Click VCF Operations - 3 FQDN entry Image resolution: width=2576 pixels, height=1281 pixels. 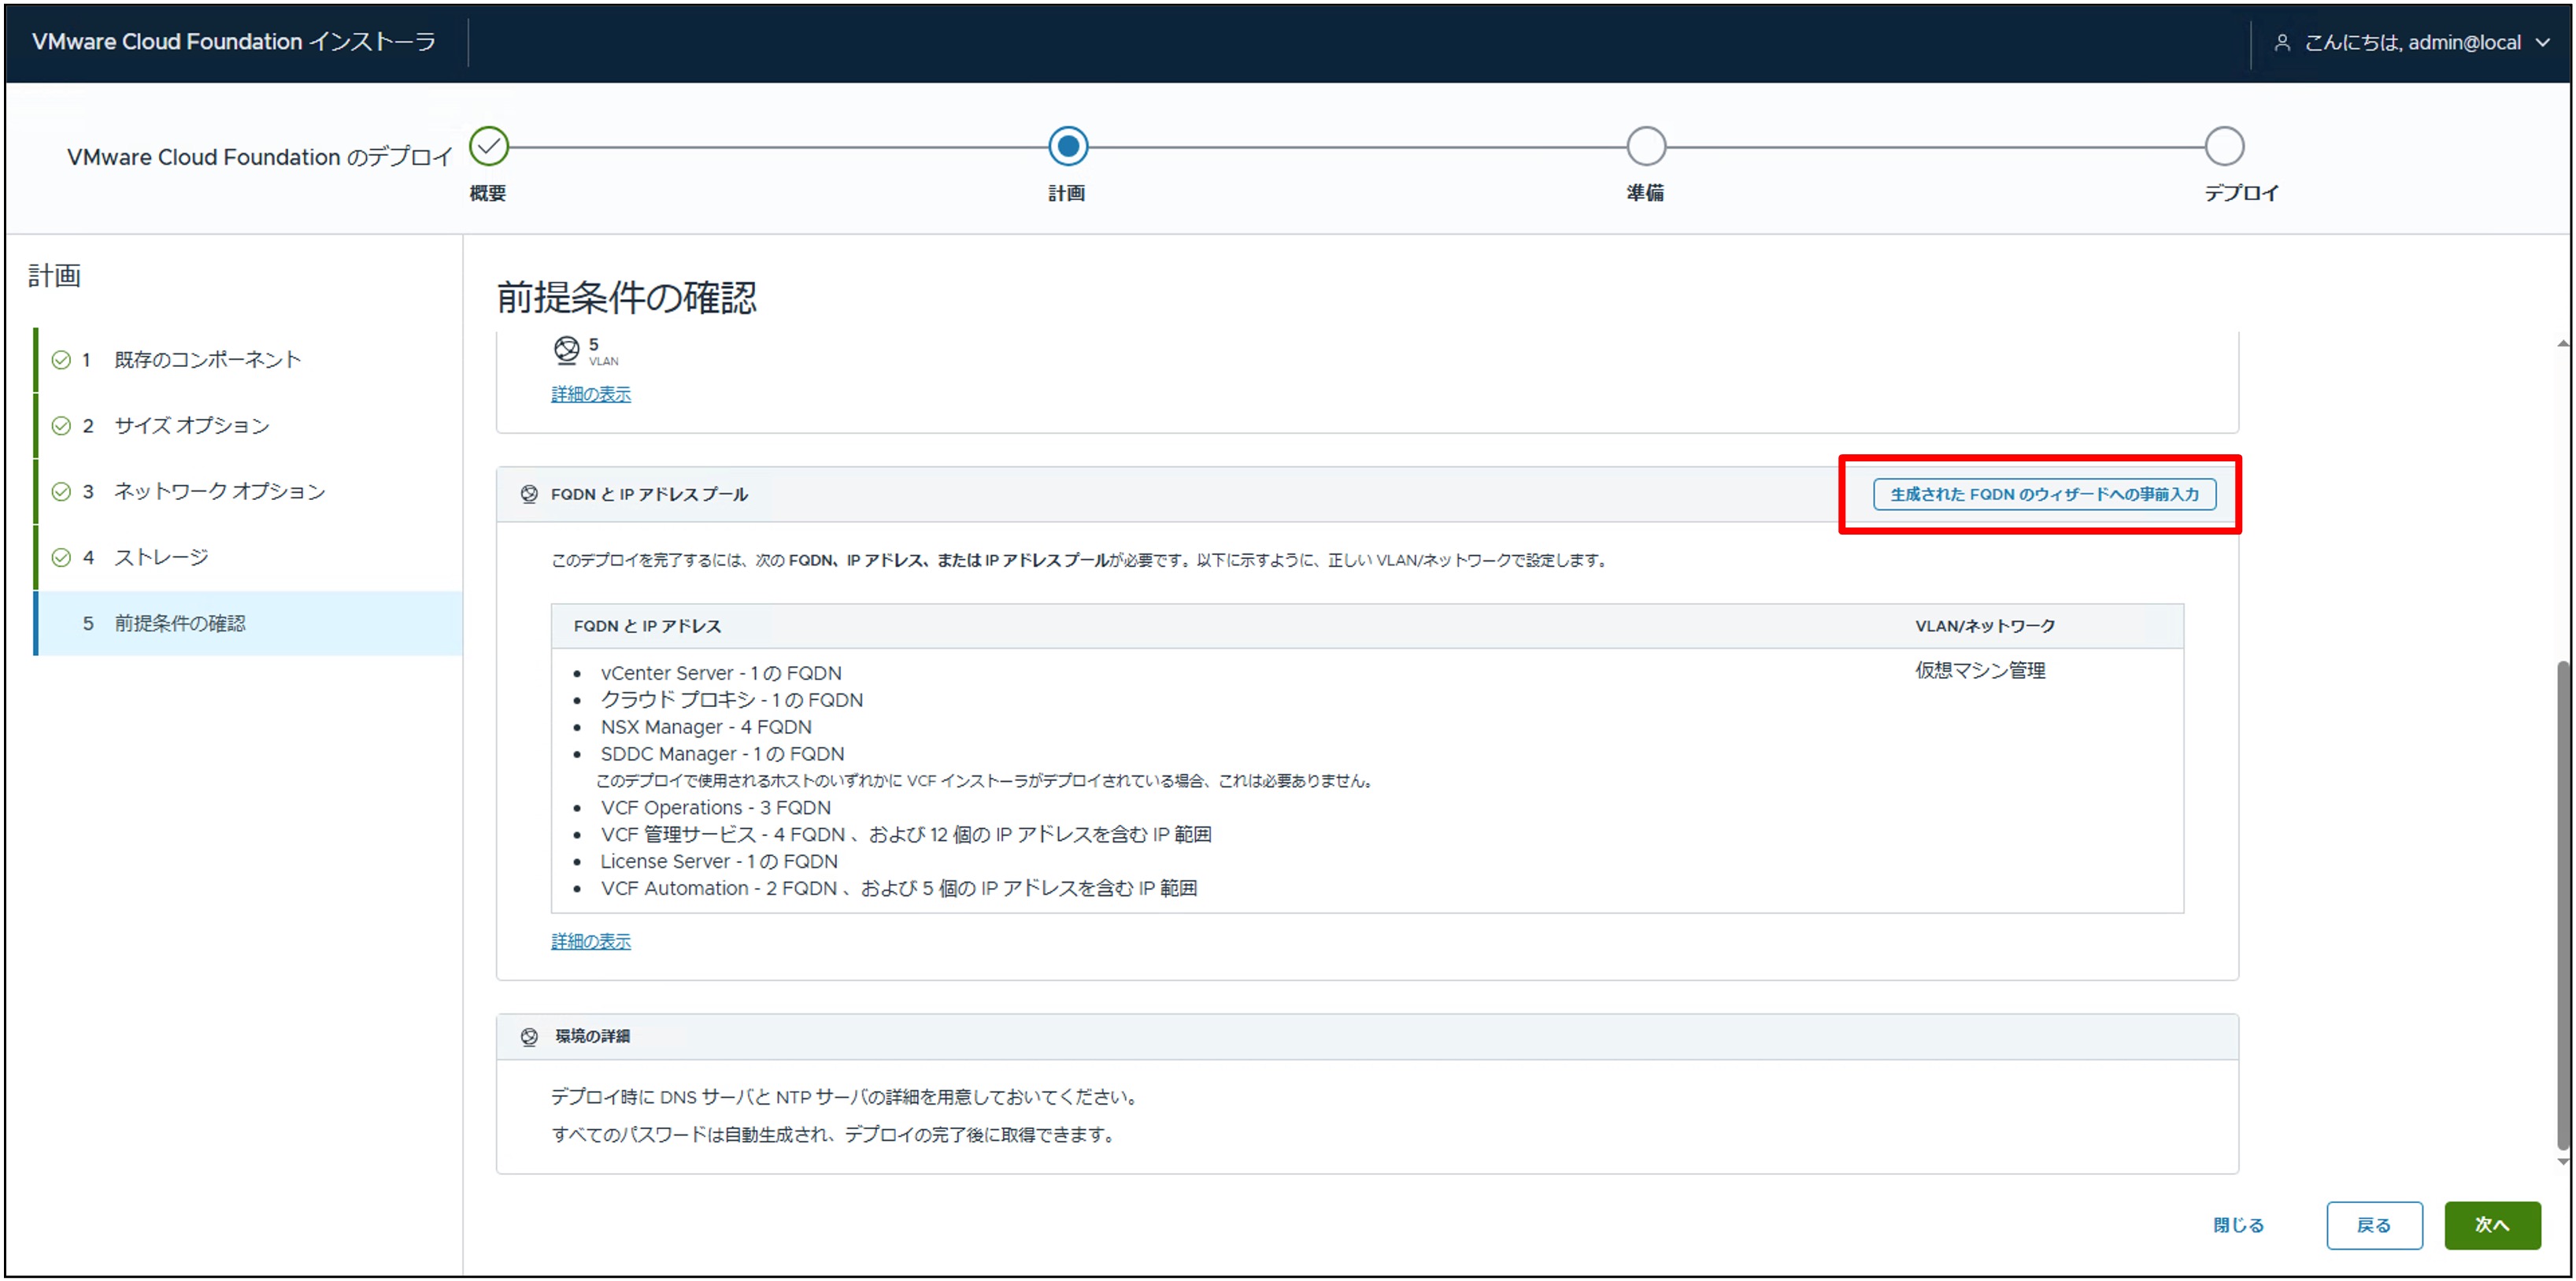click(715, 808)
